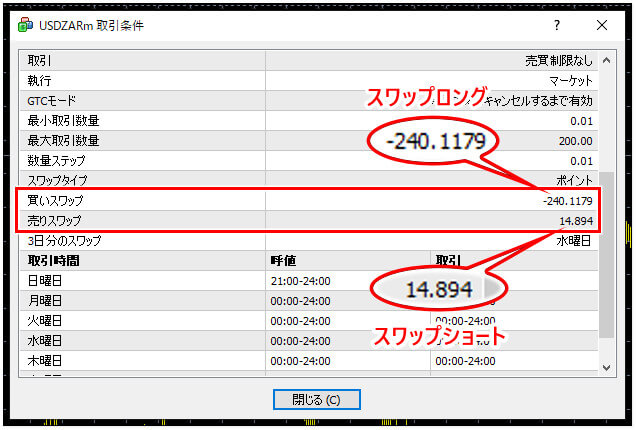Select the 日曜日 row label
The width and height of the screenshot is (636, 430).
[45, 281]
